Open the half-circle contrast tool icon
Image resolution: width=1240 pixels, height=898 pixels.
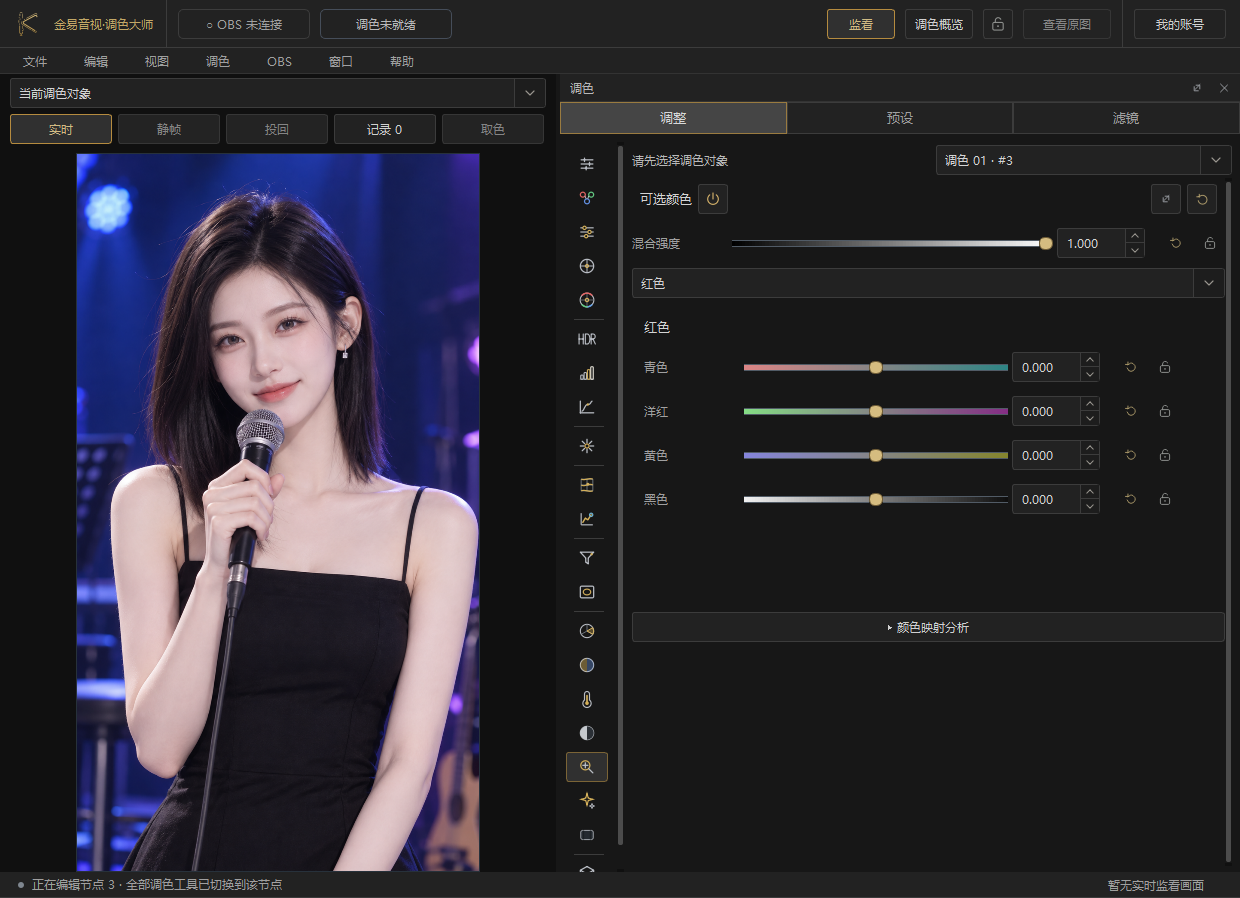587,733
